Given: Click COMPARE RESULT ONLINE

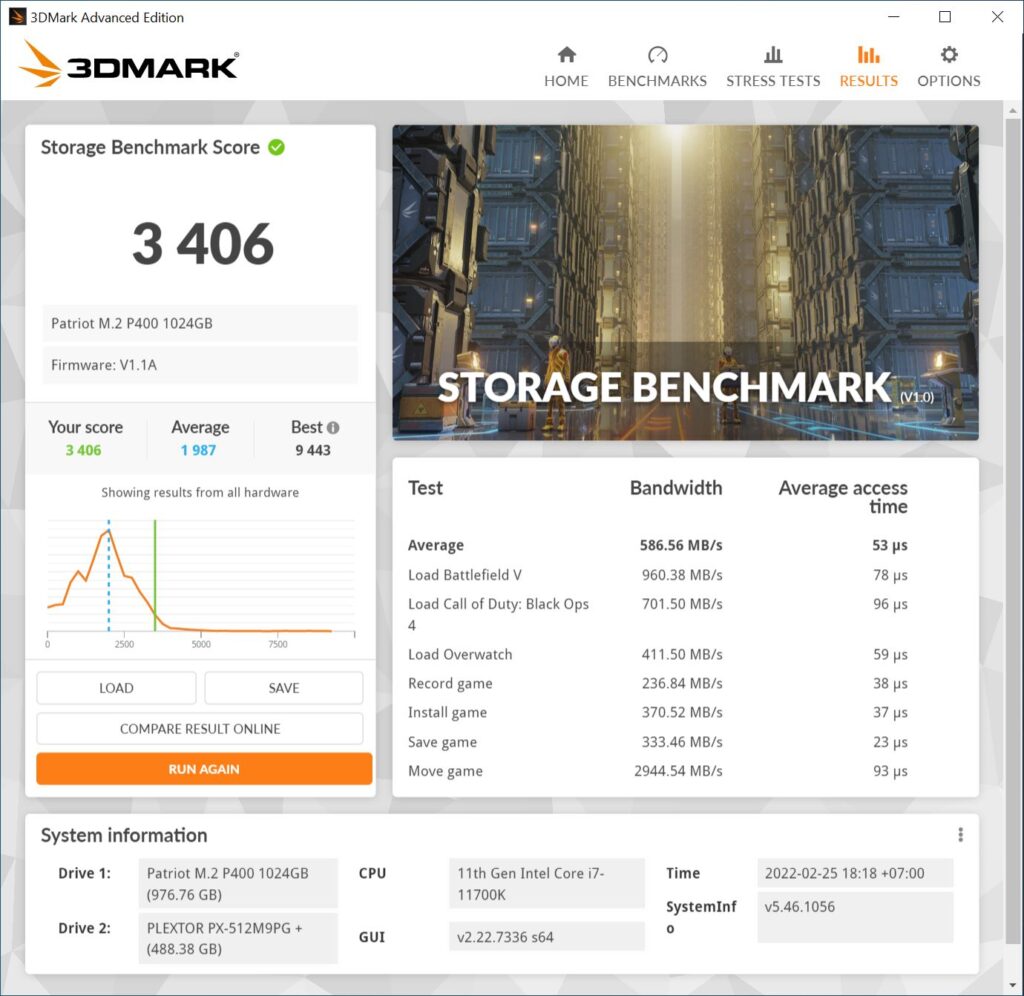Looking at the screenshot, I should click(x=203, y=728).
